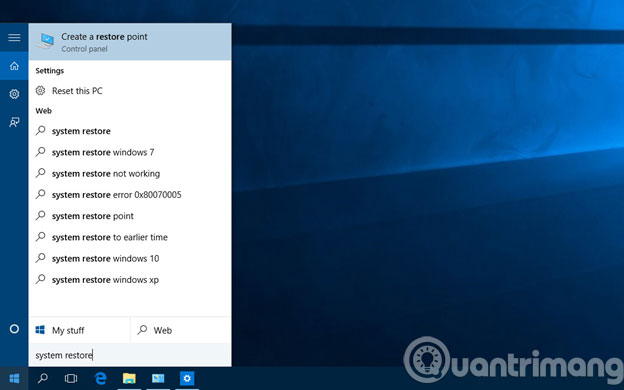Viewport: 624px width, 390px height.
Task: Open the picture-window app on the taskbar
Action: [x=158, y=378]
